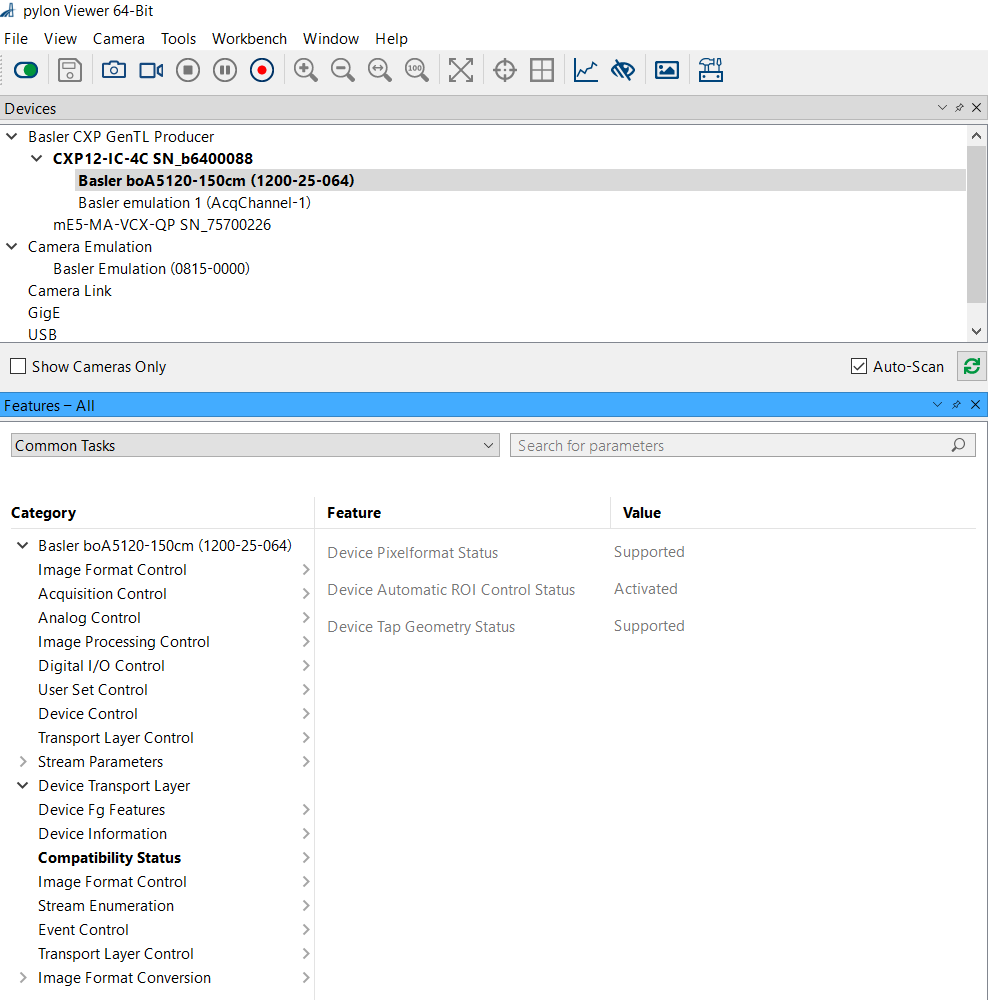Pause the image grab
Screen dimensions: 988x1000
tap(225, 70)
